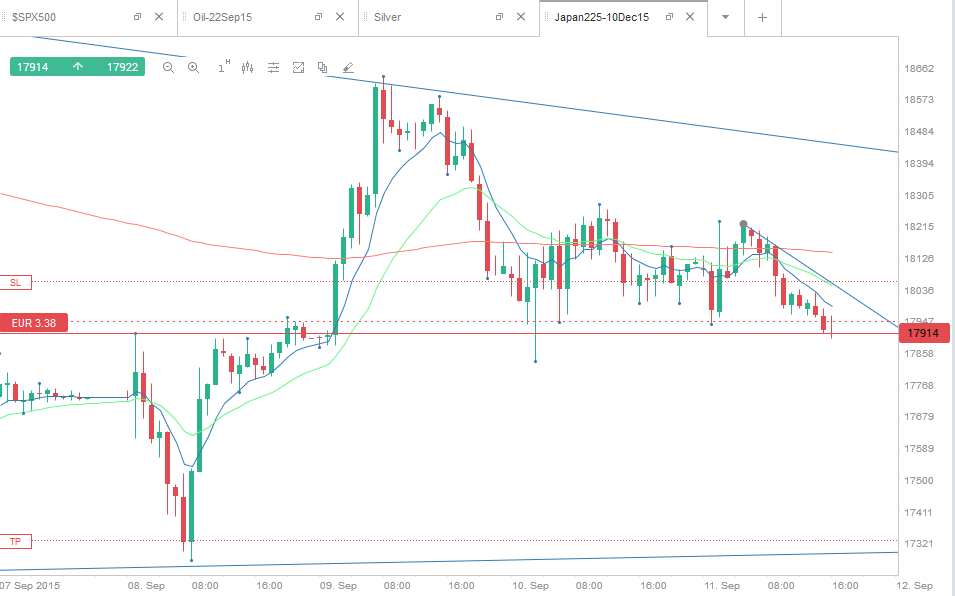
Task: Click the 17500 price axis label
Action: [x=918, y=480]
